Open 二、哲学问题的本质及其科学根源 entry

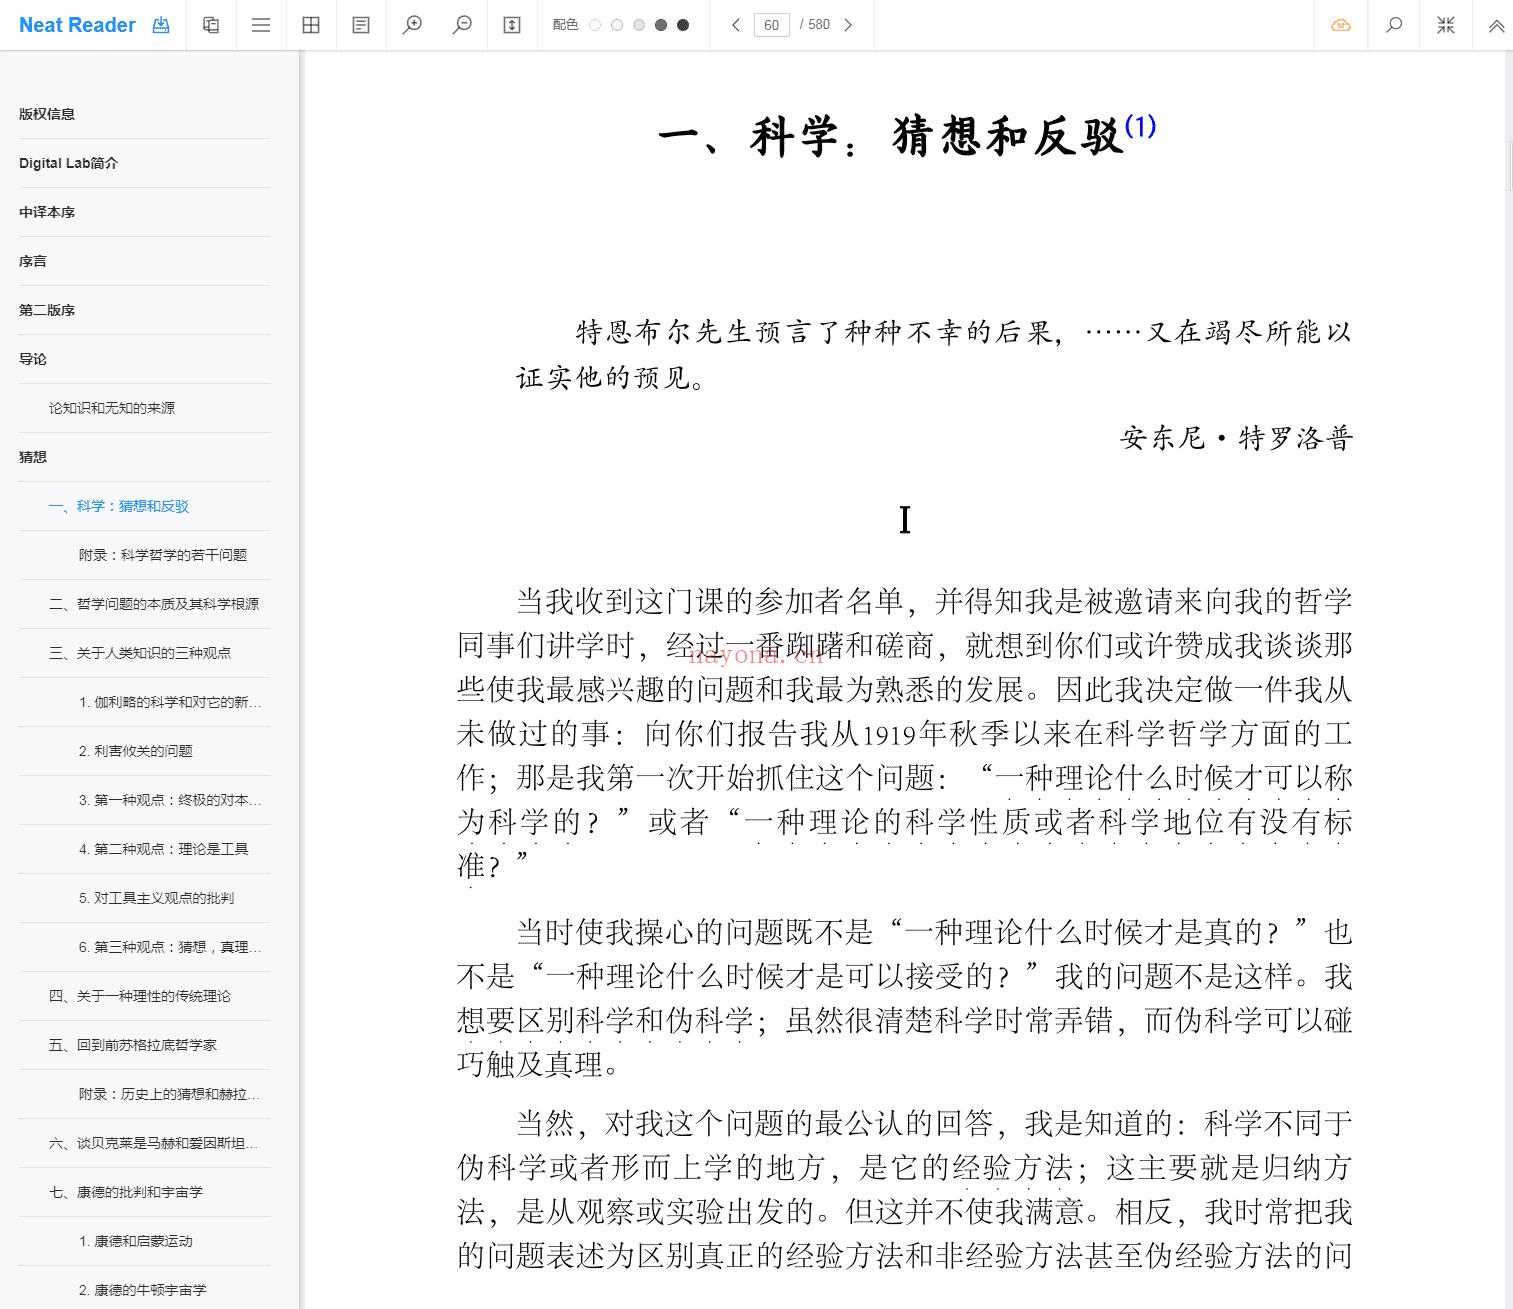click(145, 604)
